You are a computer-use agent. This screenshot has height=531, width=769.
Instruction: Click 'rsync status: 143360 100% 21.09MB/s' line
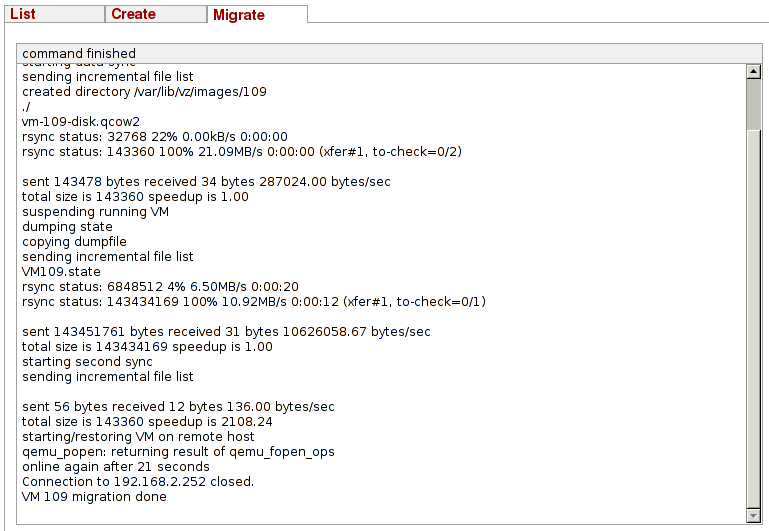click(242, 152)
